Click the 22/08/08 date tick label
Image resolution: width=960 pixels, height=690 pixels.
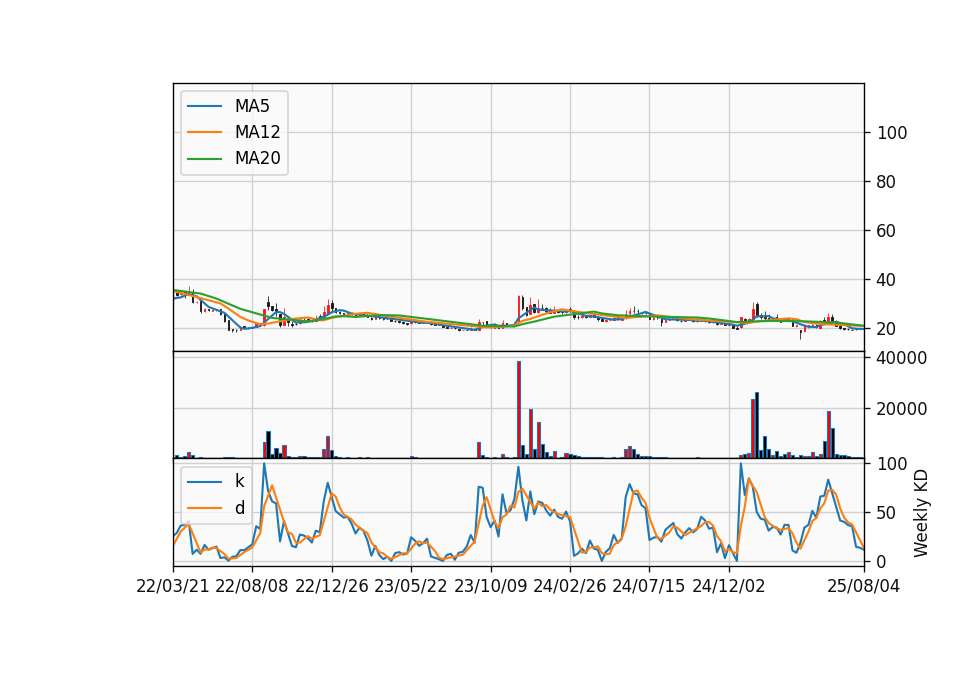(252, 586)
